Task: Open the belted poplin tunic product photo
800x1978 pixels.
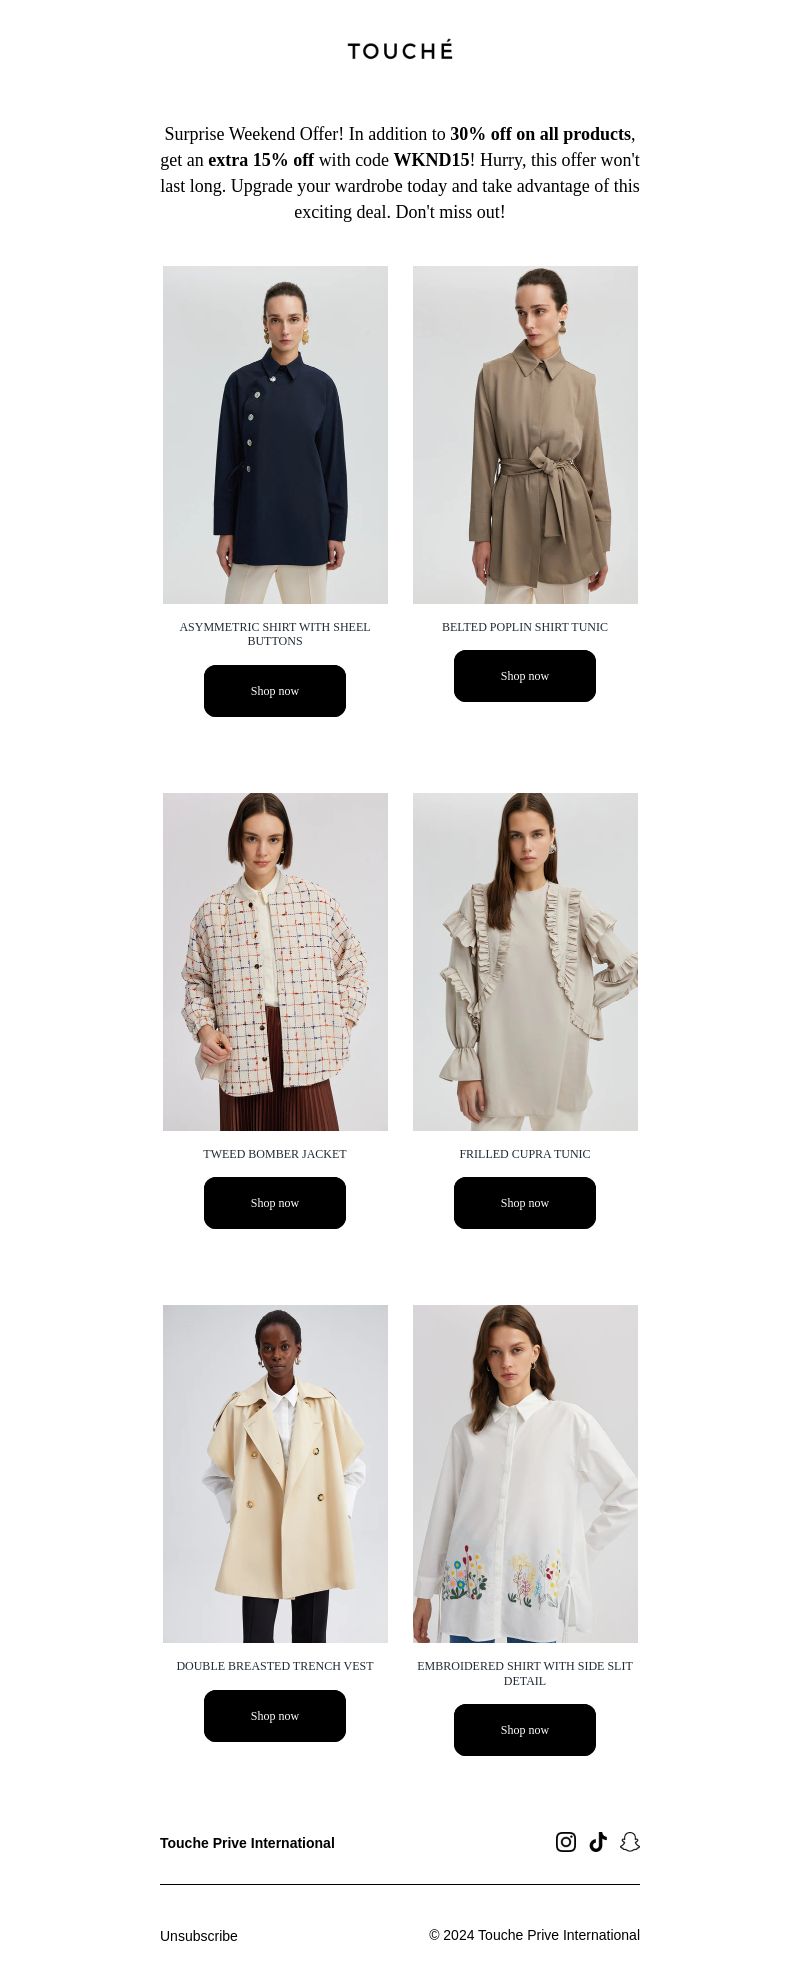Action: click(525, 435)
